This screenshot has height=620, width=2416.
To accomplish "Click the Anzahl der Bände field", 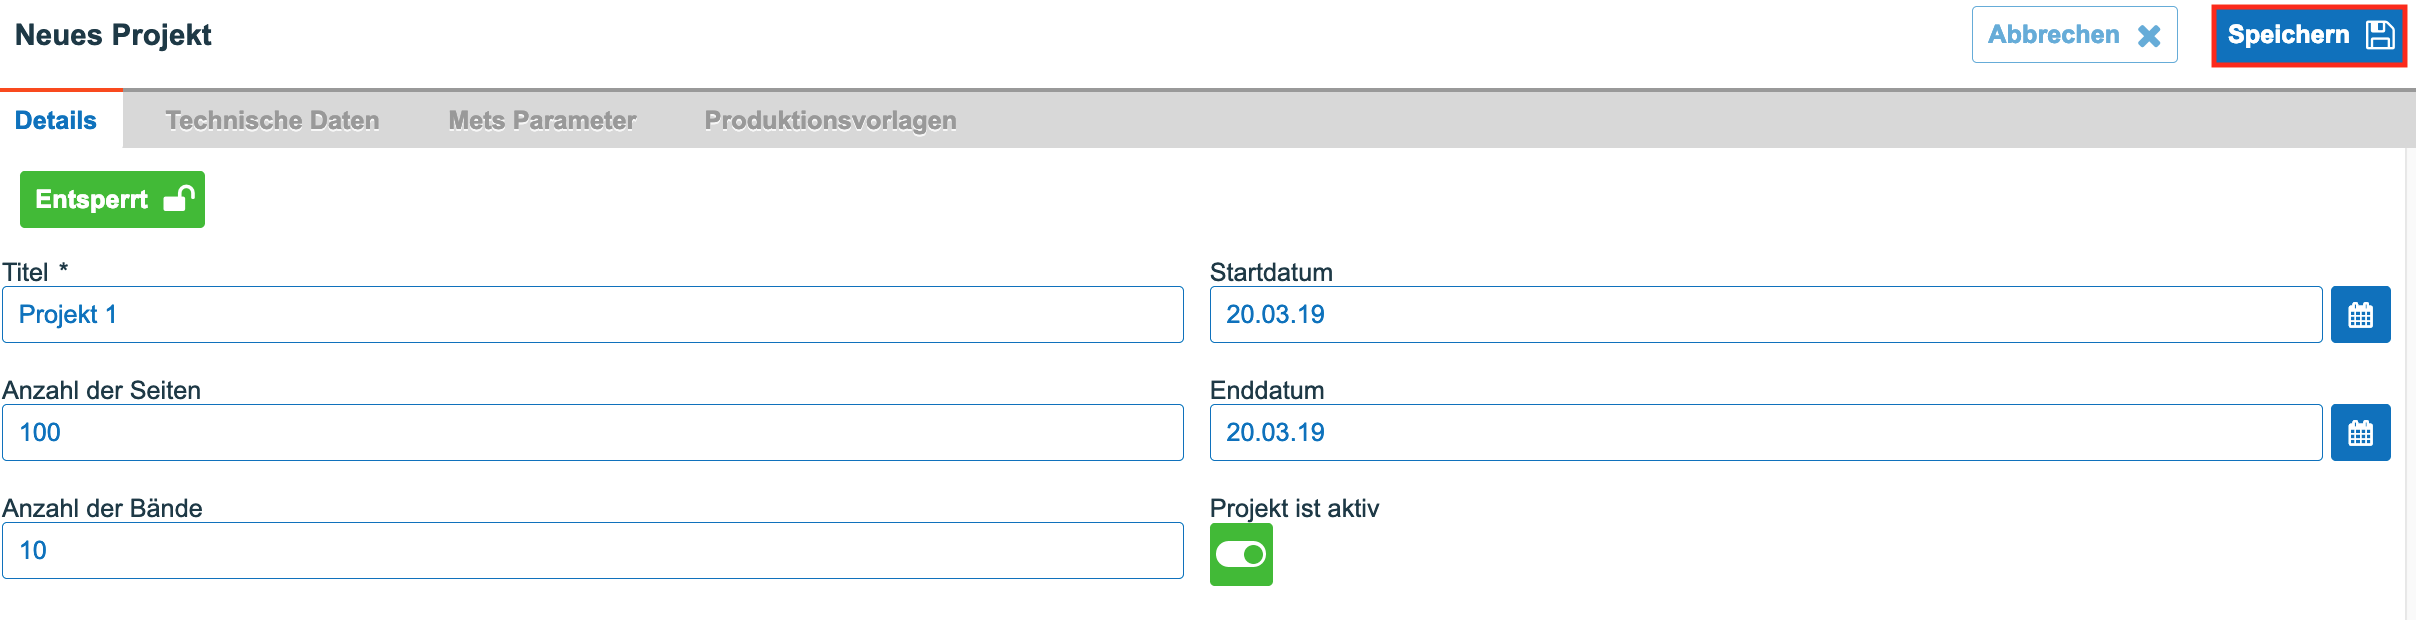I will [593, 551].
